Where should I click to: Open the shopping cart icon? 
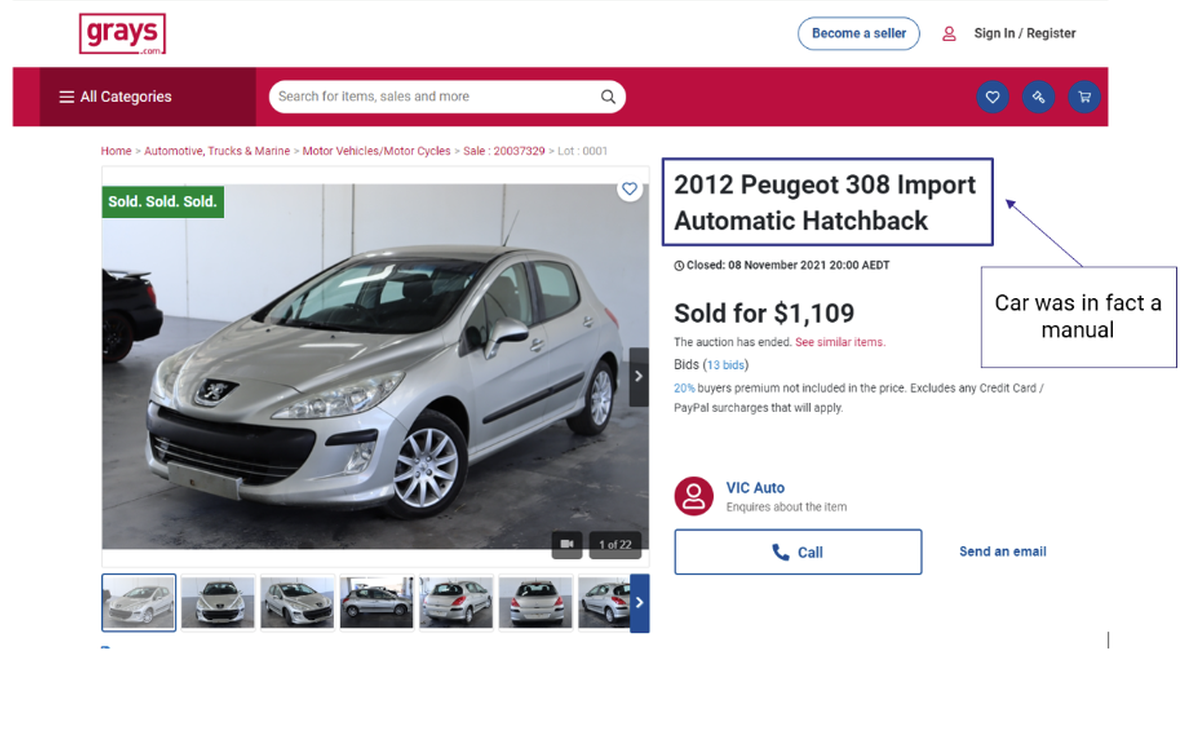[x=1085, y=97]
